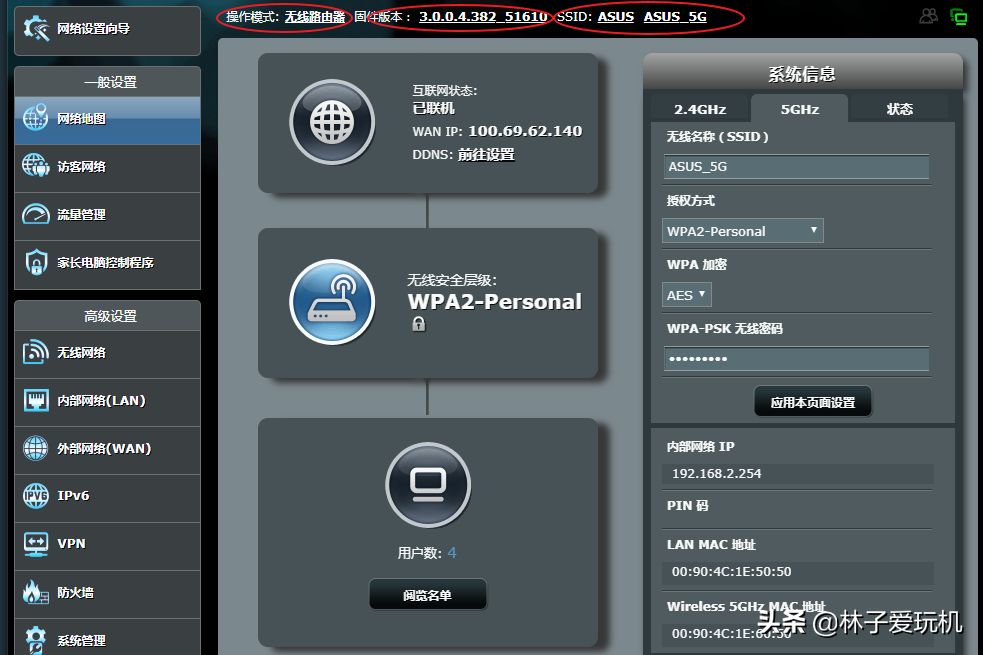
Task: Click the internal network IP 192.168.2.254 field
Action: (x=797, y=474)
